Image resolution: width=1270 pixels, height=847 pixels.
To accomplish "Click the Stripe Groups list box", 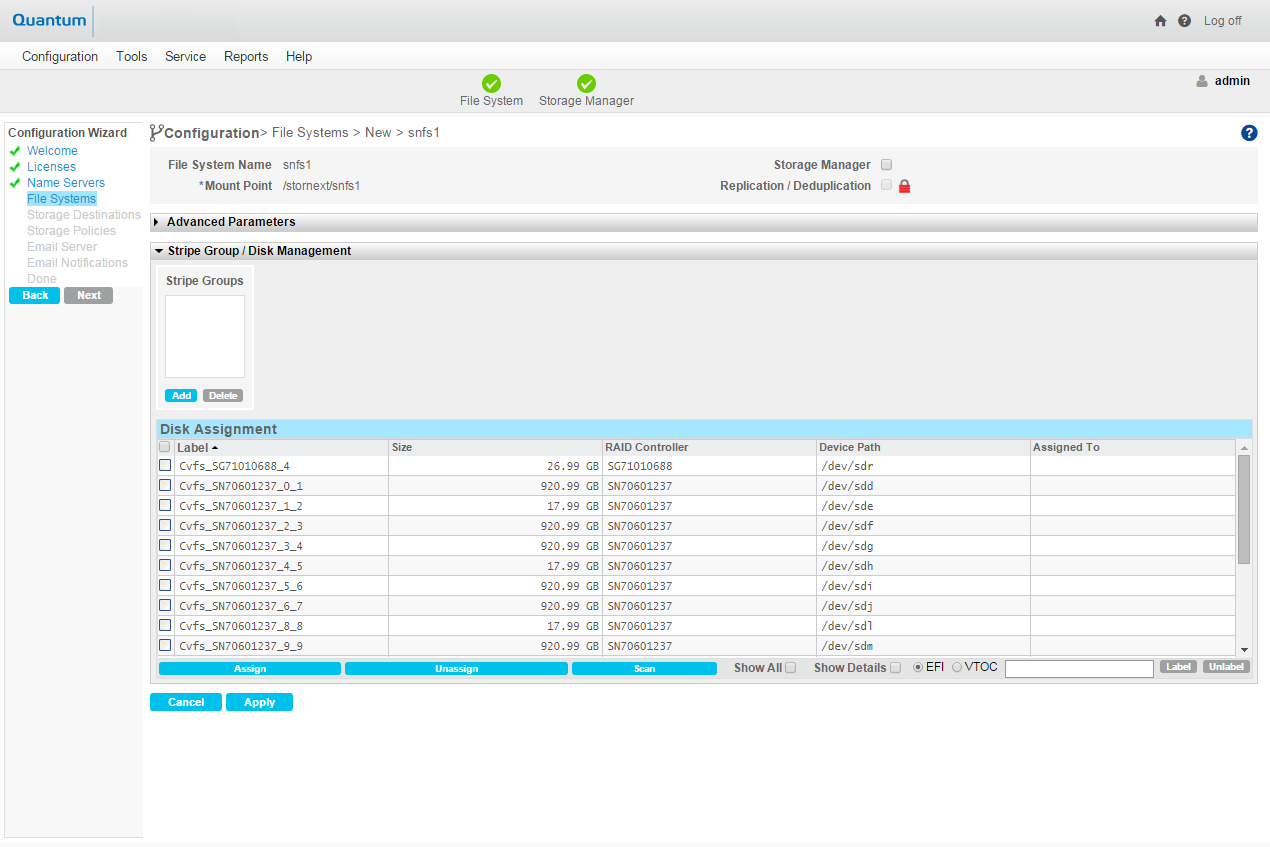I will tap(205, 336).
